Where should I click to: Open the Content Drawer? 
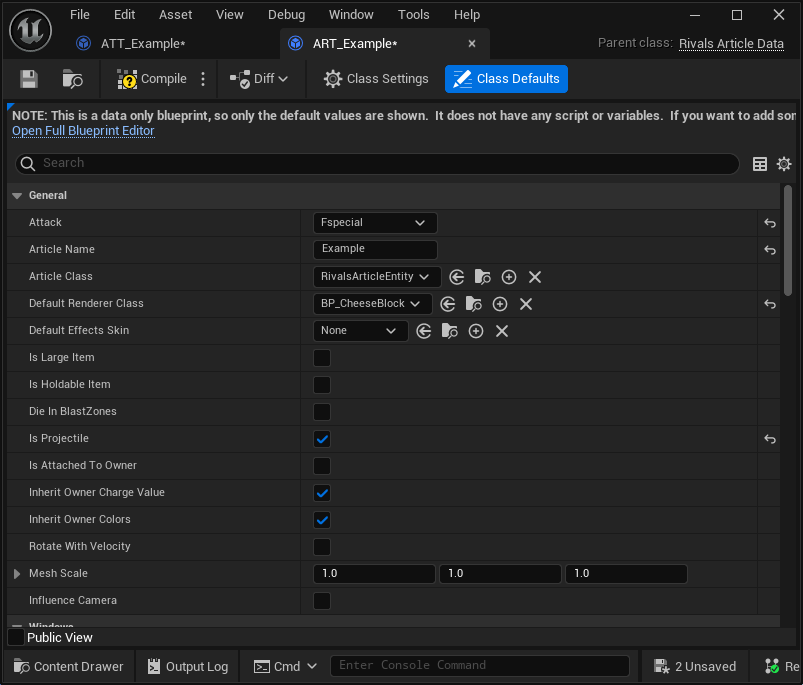pos(69,667)
